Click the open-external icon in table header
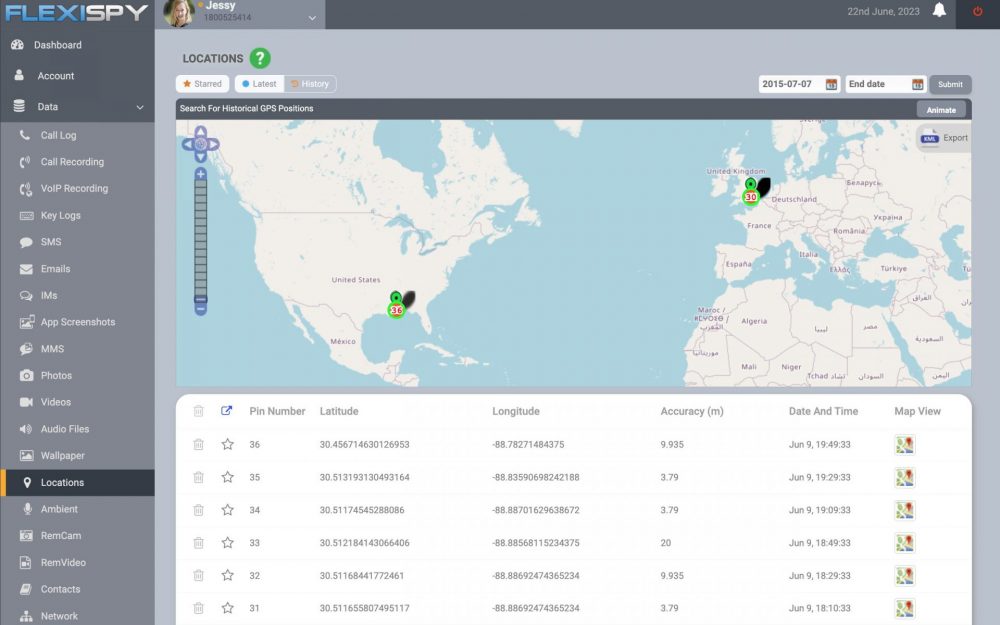The width and height of the screenshot is (1000, 625). point(226,411)
